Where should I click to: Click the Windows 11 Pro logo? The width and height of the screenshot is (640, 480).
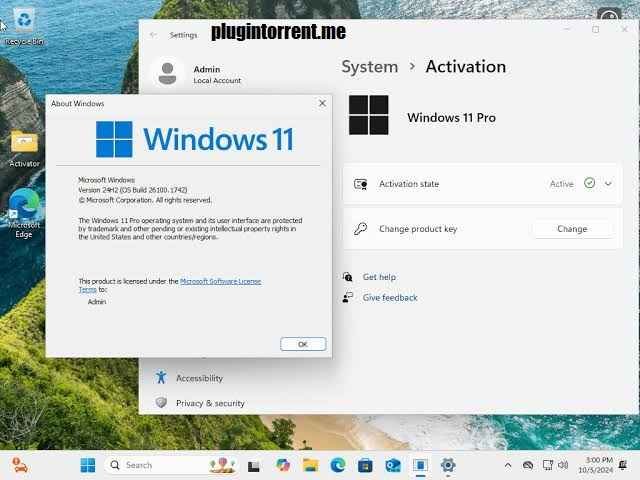click(369, 115)
